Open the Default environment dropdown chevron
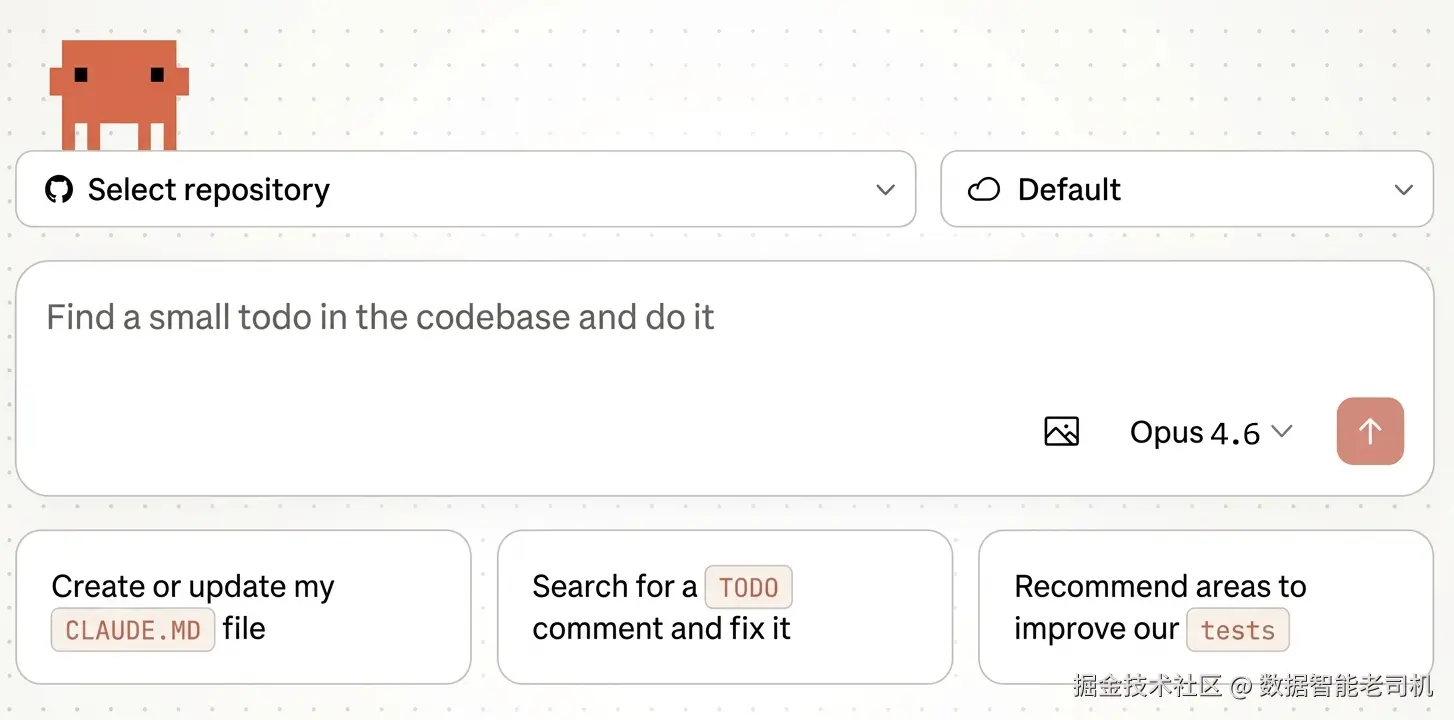This screenshot has width=1454, height=720. click(x=1404, y=189)
